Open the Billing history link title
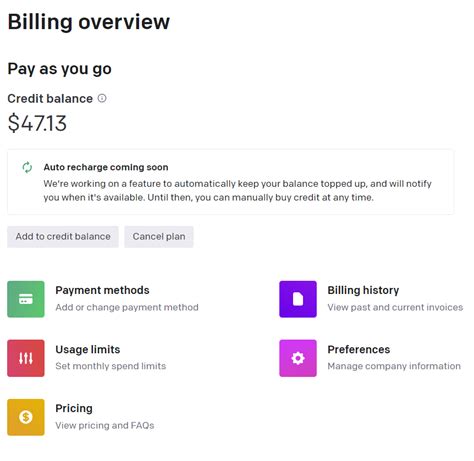The image size is (474, 461). [x=363, y=290]
